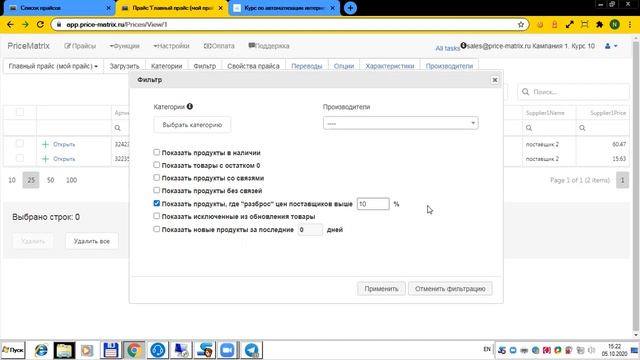The width and height of the screenshot is (640, 360).
Task: Click the Применить button
Action: (381, 289)
